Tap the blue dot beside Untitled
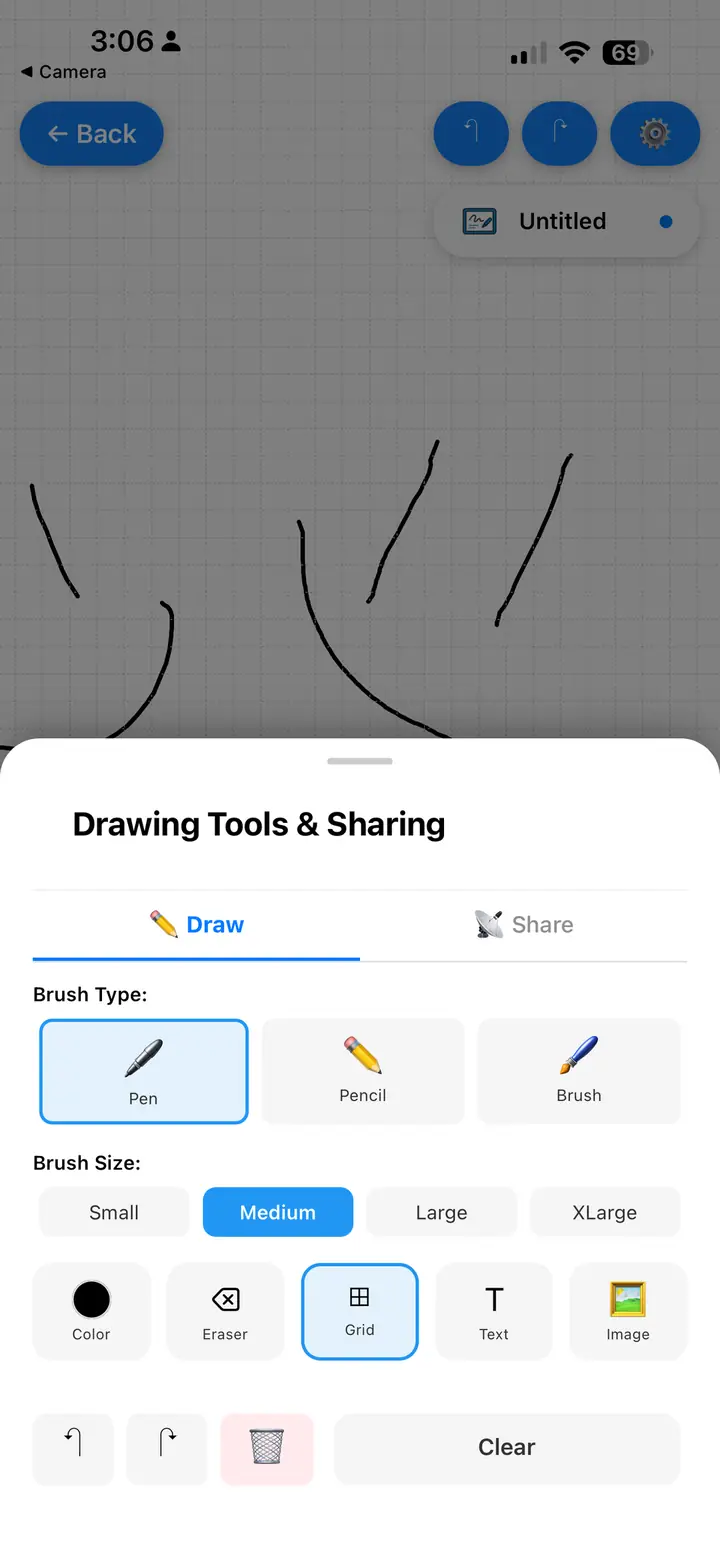 click(x=666, y=222)
